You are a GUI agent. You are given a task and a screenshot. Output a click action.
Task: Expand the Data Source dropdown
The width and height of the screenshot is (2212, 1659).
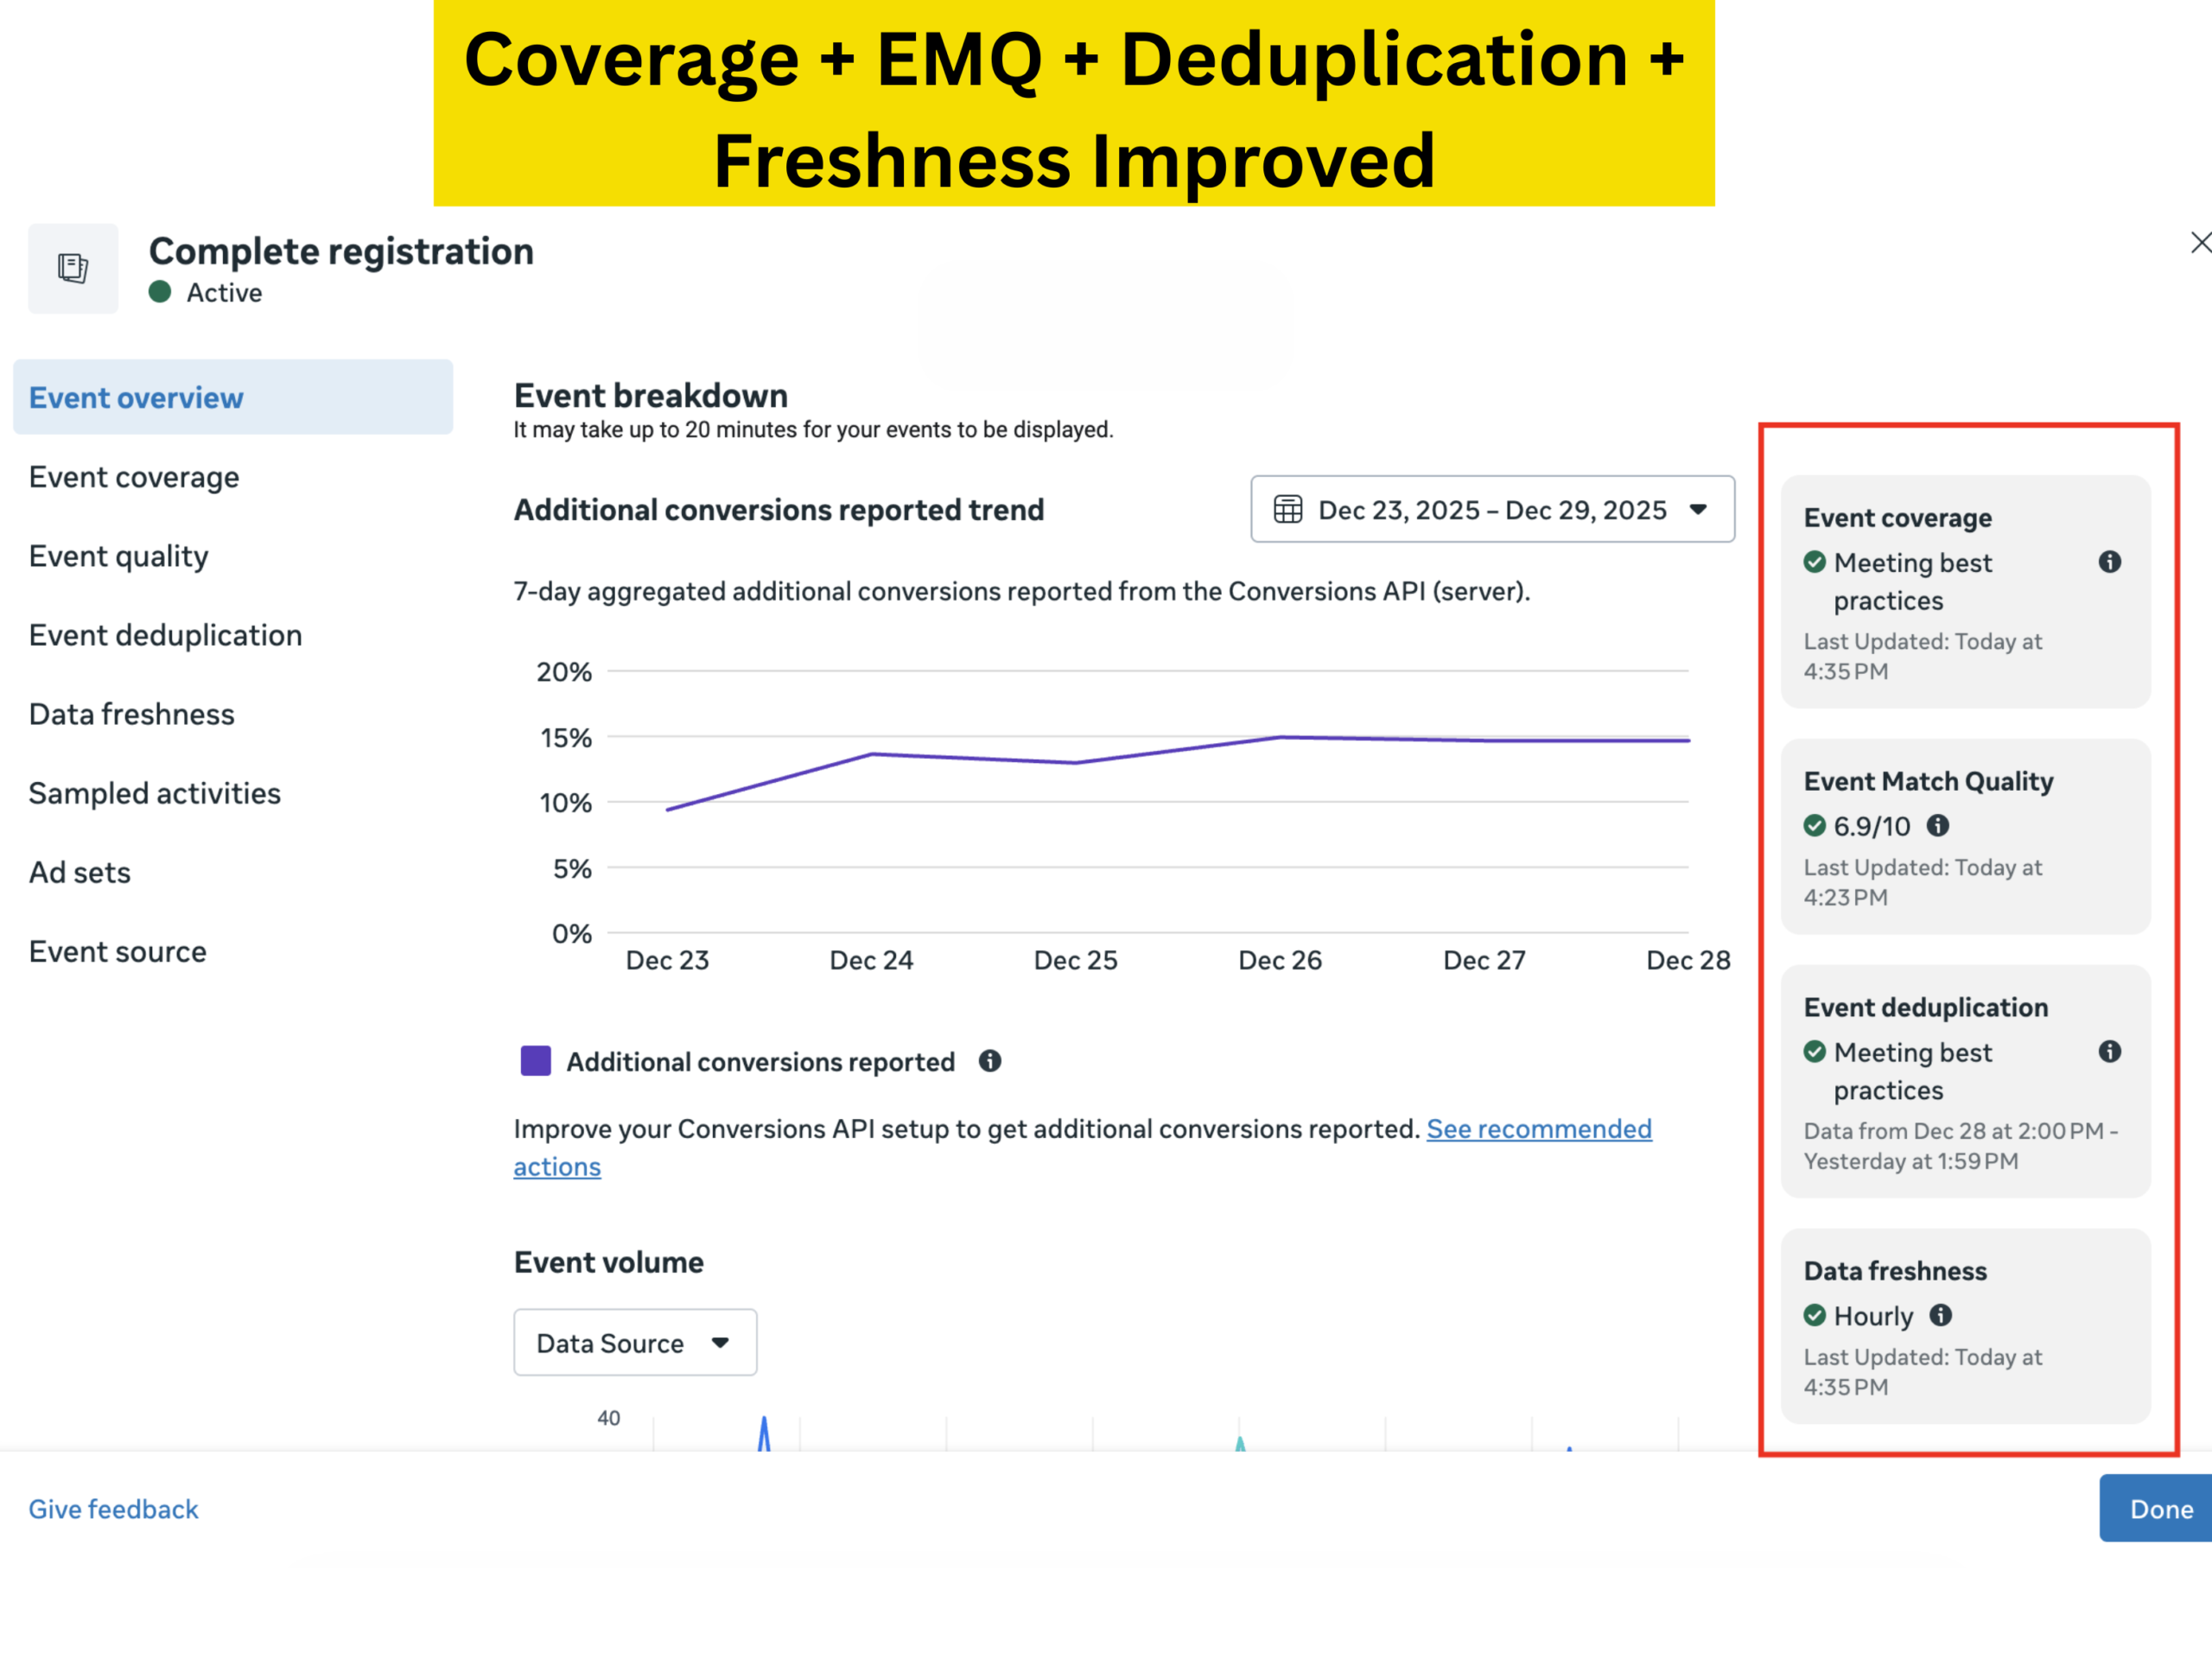634,1342
